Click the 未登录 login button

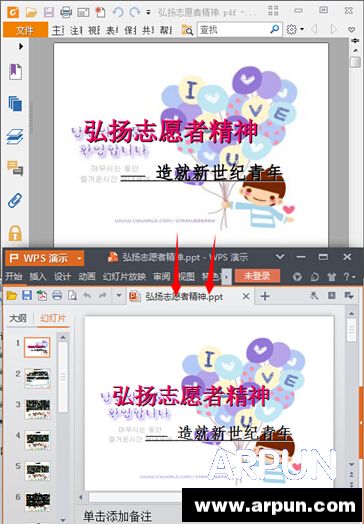(257, 276)
